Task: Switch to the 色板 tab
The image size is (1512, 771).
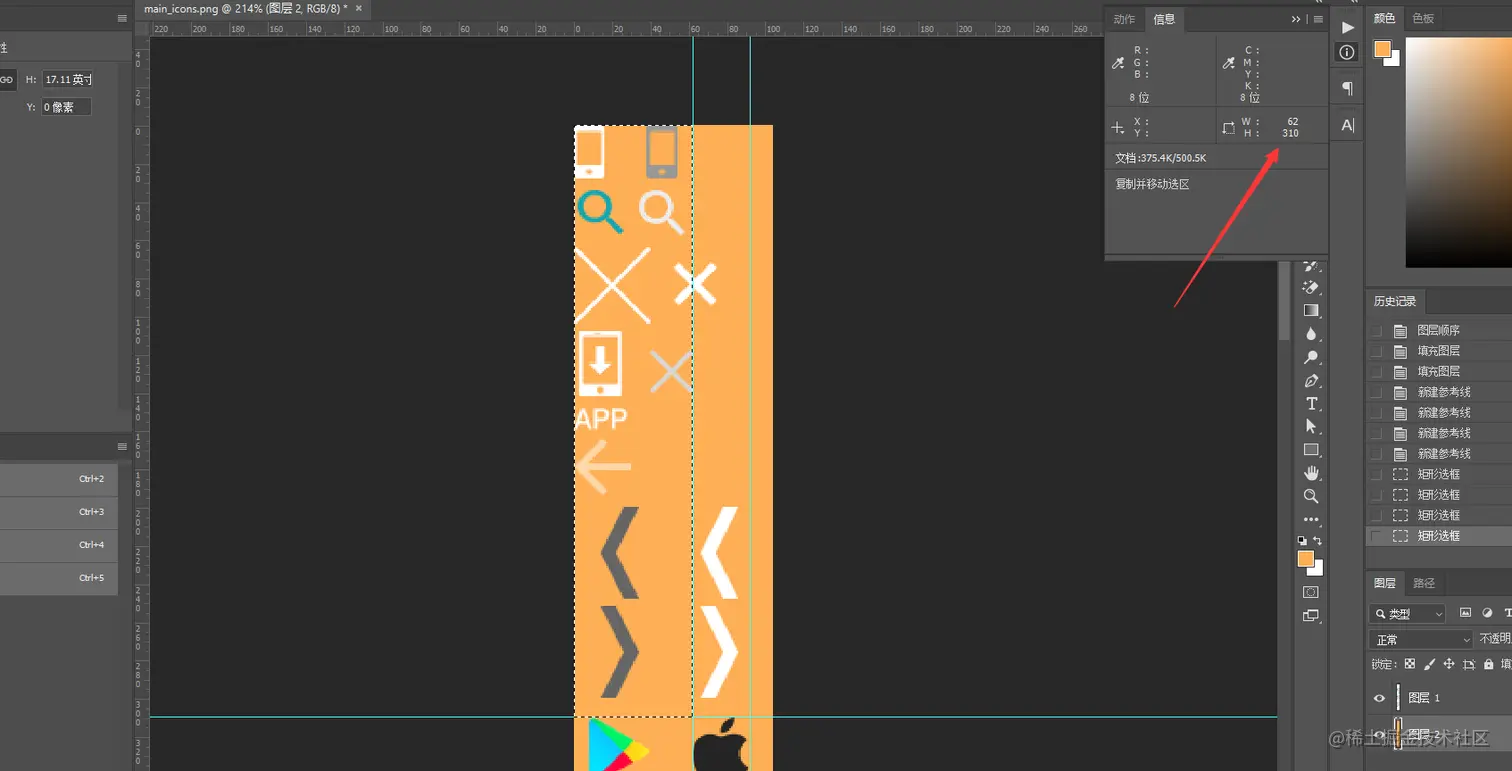Action: pyautogui.click(x=1422, y=18)
